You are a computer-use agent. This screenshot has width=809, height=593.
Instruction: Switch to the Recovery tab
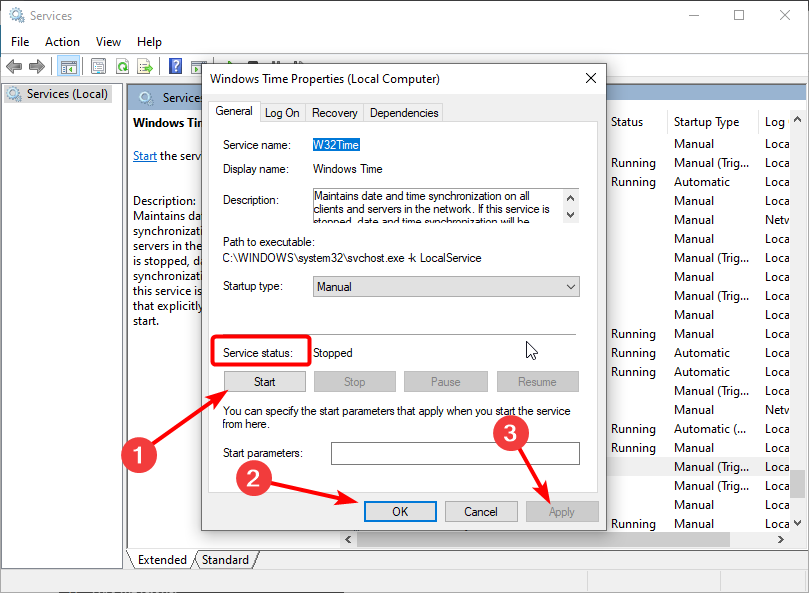click(334, 113)
